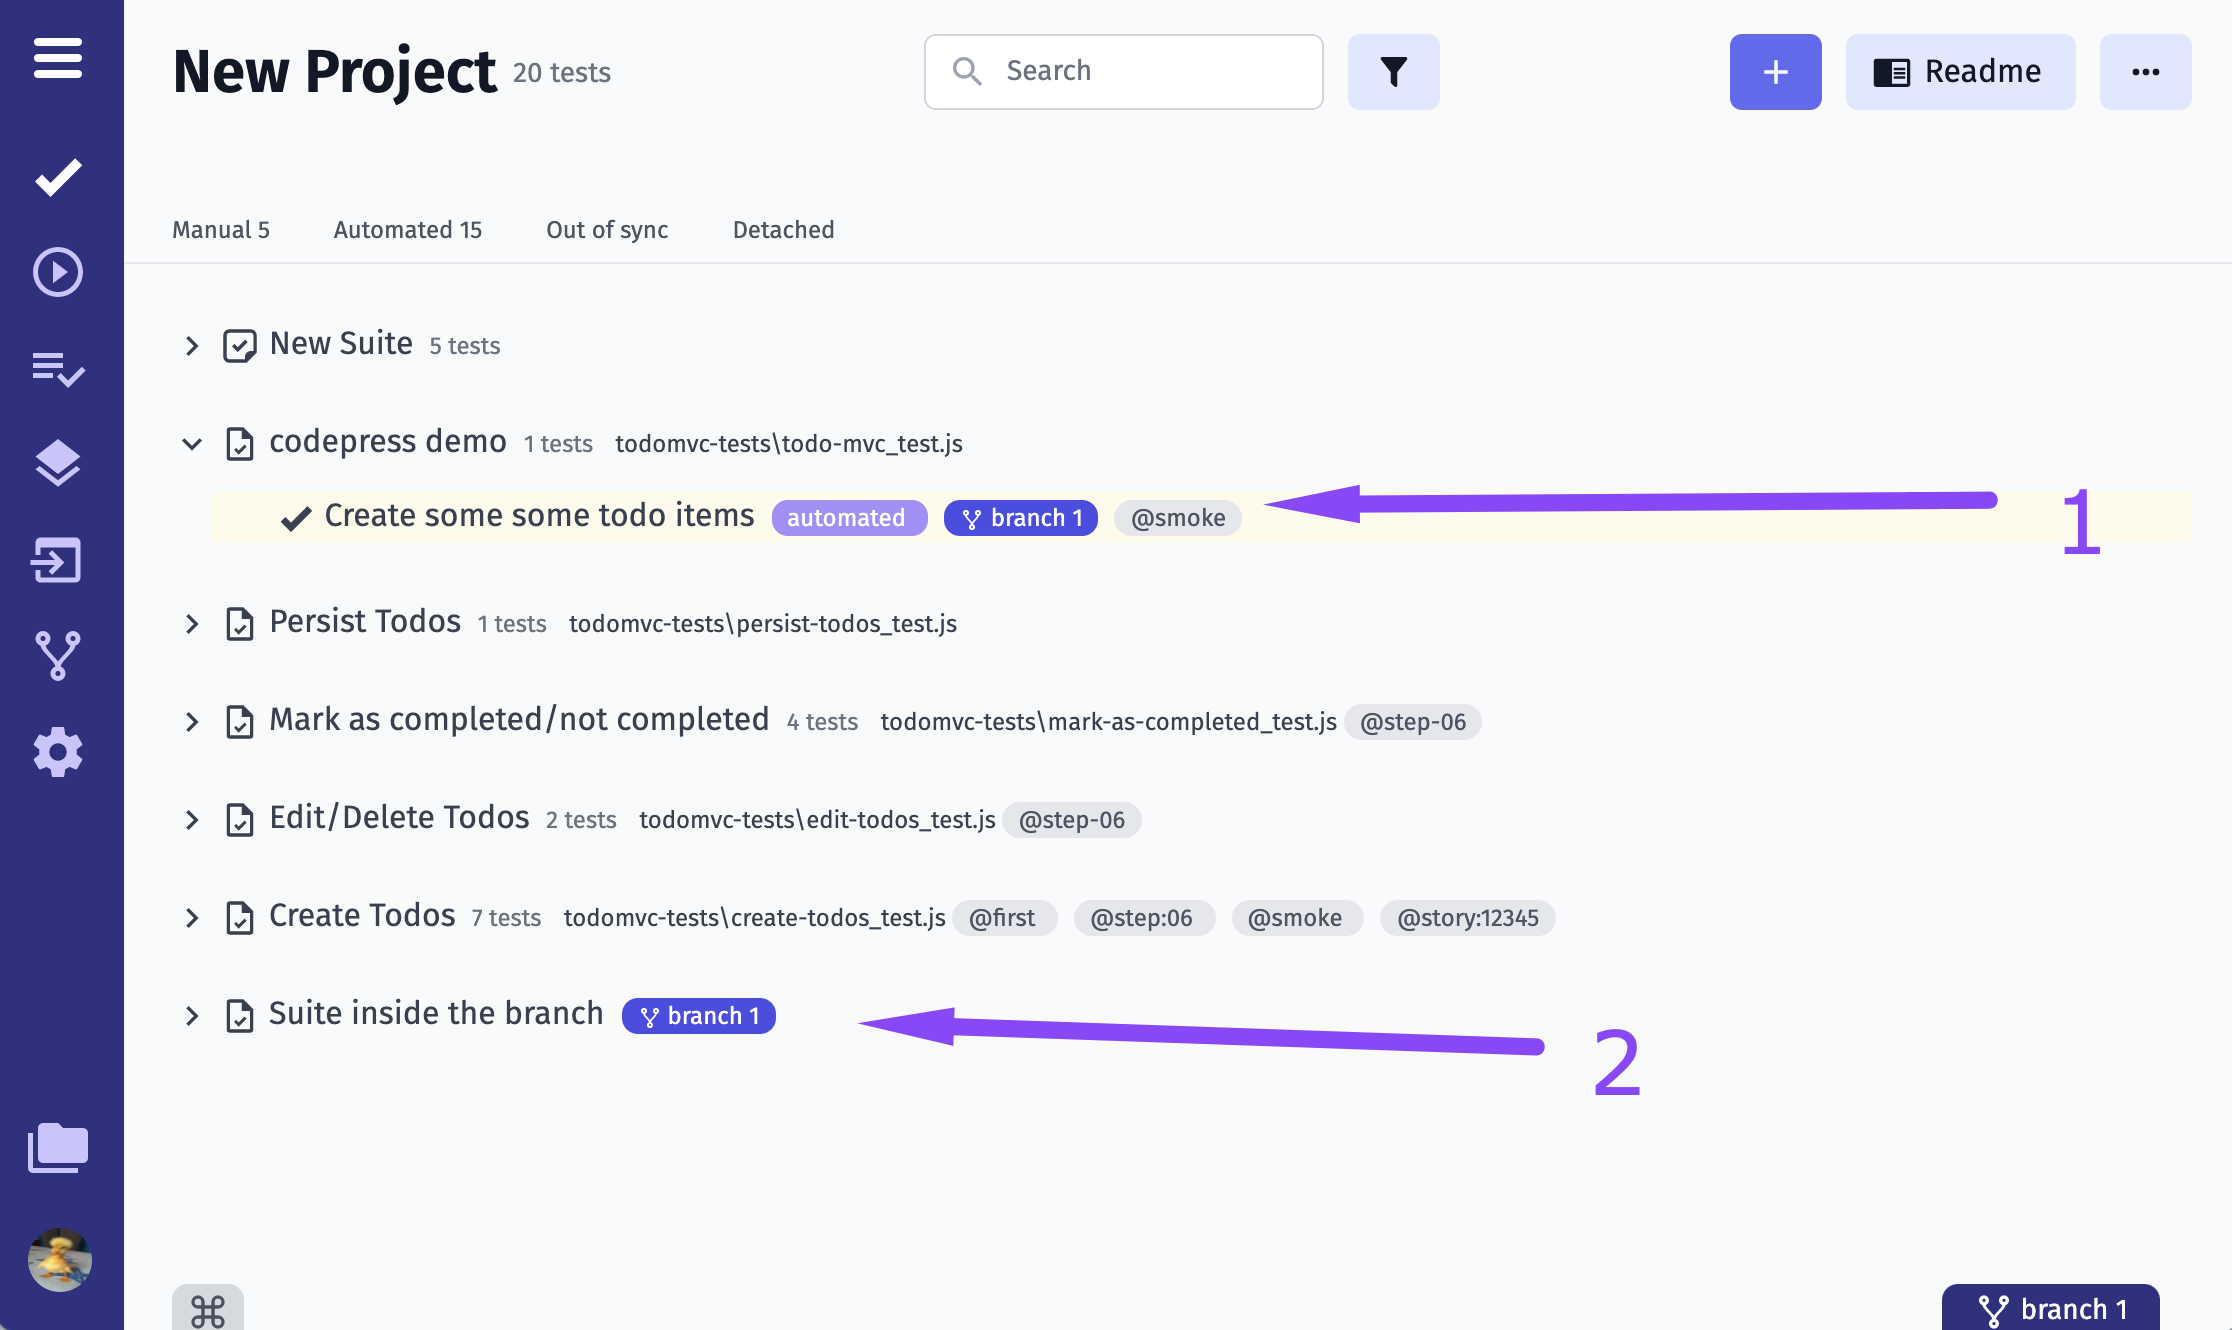
Task: Open the Imports arrow-box sidebar icon
Action: (x=58, y=560)
